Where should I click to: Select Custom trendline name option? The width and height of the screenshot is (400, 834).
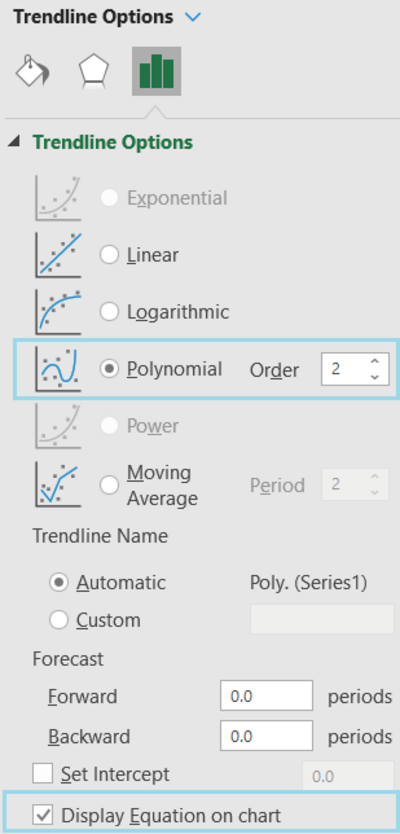pos(59,620)
